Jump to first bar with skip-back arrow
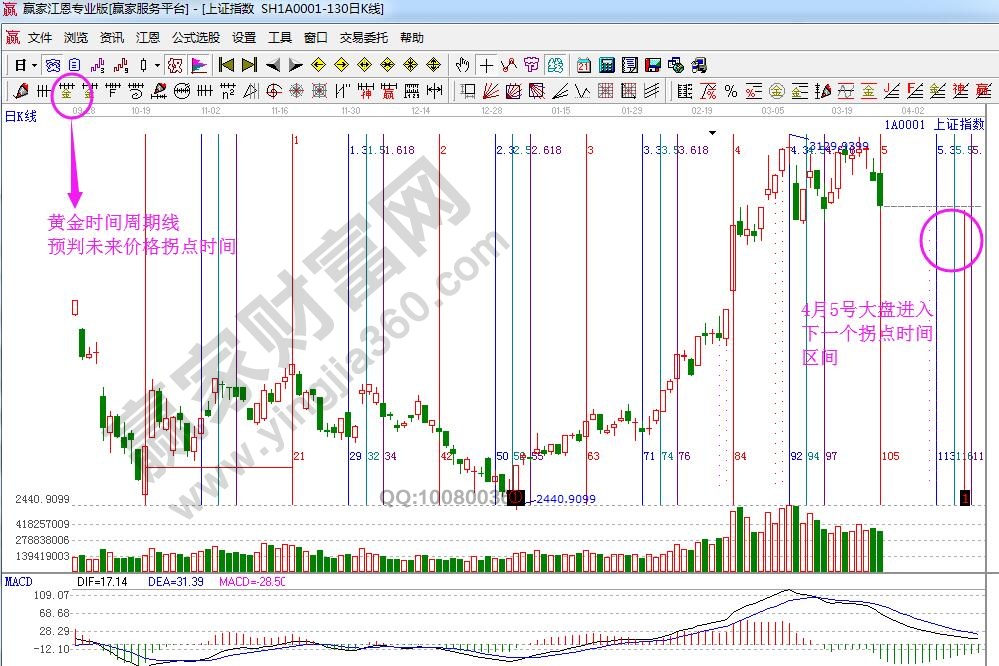The image size is (999, 666). pos(227,65)
